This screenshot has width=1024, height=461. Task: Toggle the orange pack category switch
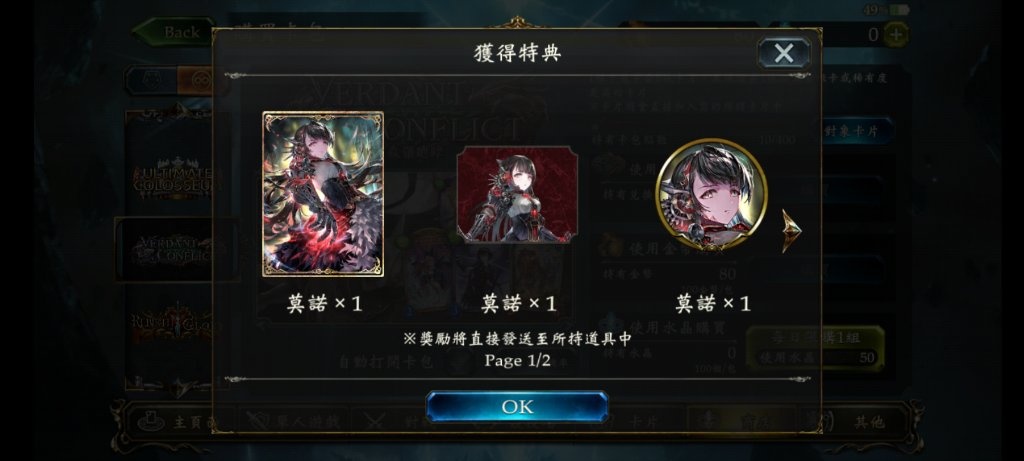coord(196,80)
